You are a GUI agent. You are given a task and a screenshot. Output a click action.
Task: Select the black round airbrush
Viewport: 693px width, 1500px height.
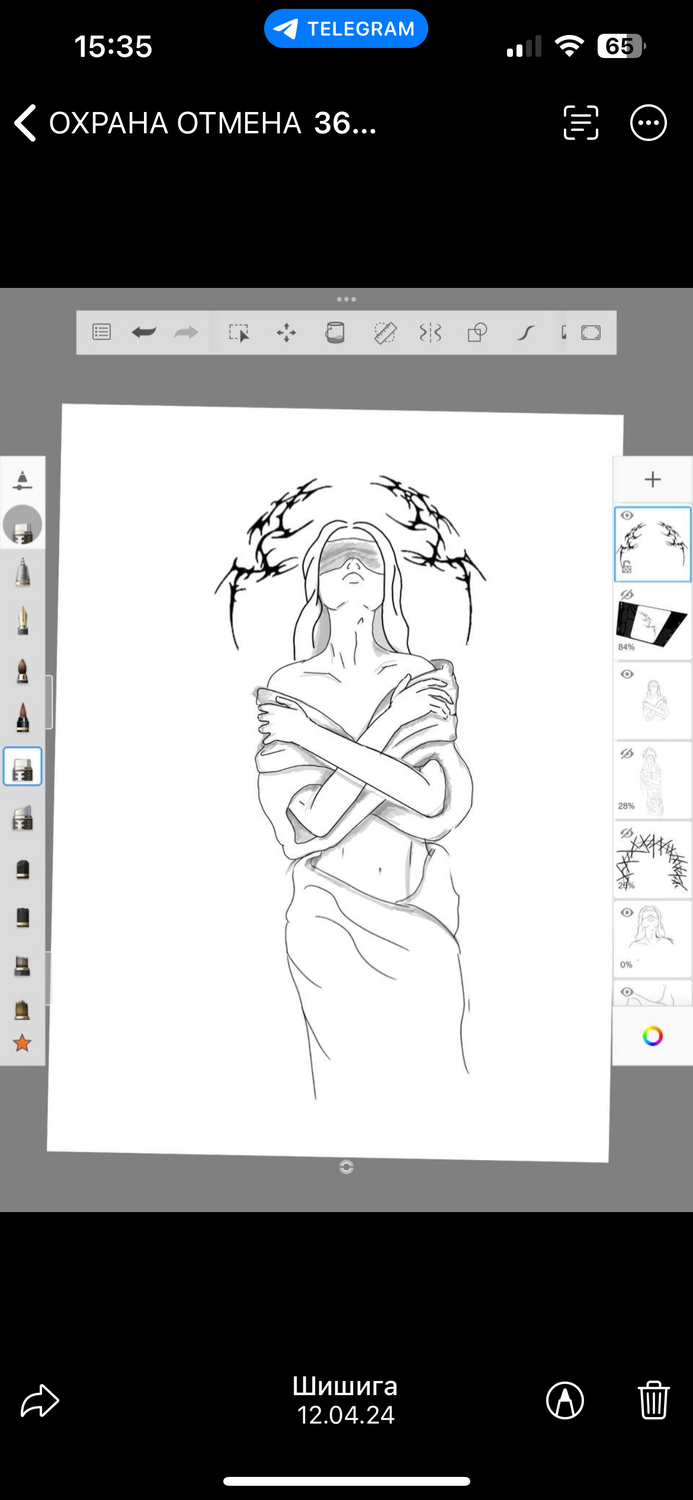point(22,869)
